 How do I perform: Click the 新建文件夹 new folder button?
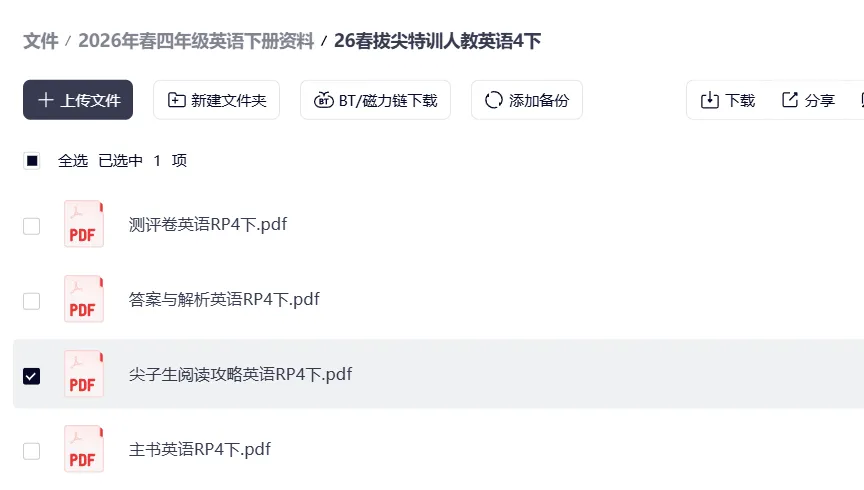pos(216,100)
